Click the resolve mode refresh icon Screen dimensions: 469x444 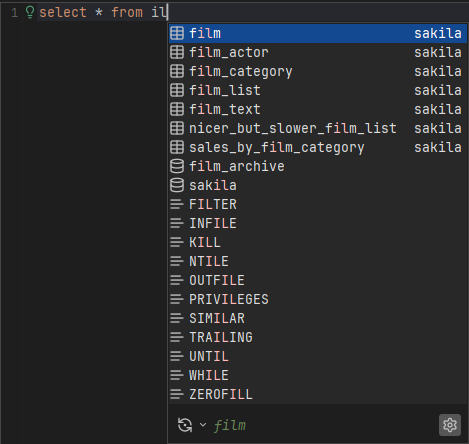click(x=185, y=425)
